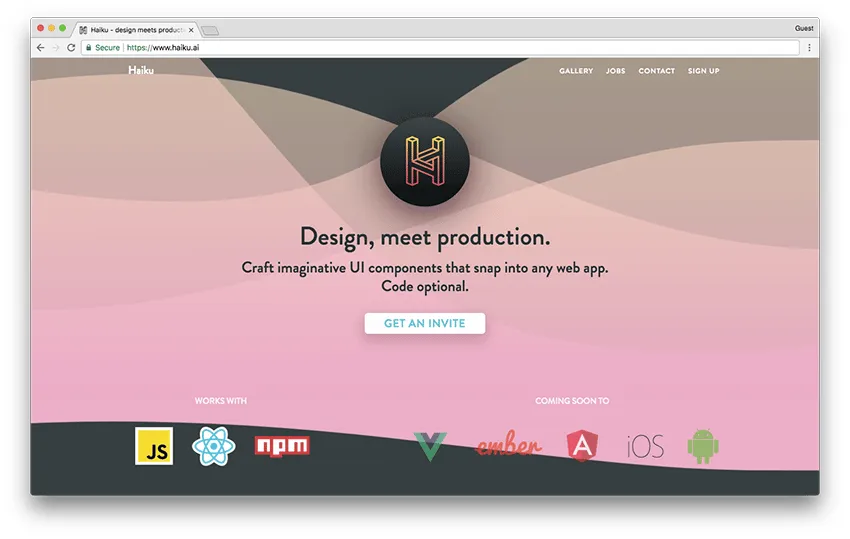Click the green Android robot icon
Image resolution: width=850 pixels, height=539 pixels.
703,446
